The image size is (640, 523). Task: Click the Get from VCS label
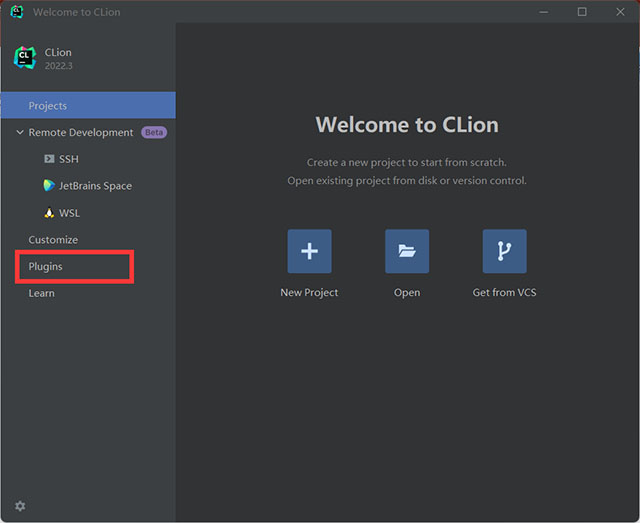pyautogui.click(x=504, y=292)
